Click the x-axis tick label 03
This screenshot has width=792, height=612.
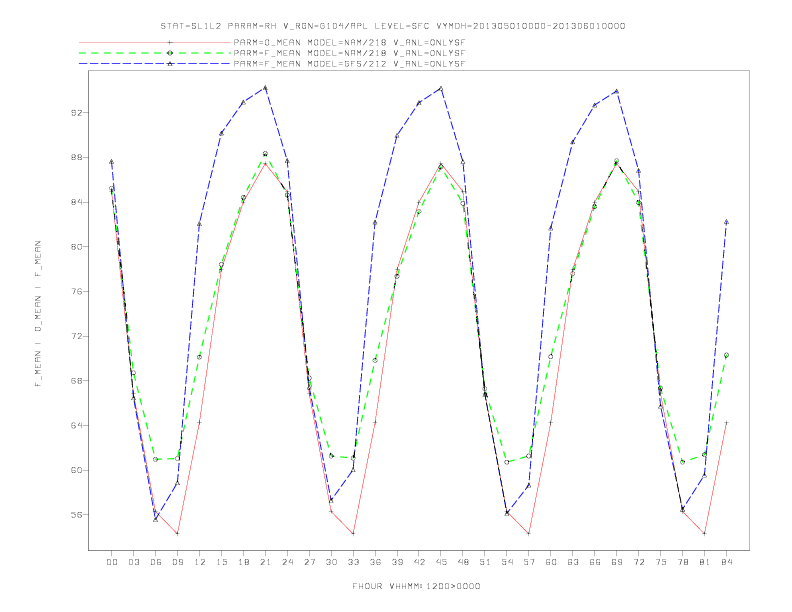click(x=134, y=562)
